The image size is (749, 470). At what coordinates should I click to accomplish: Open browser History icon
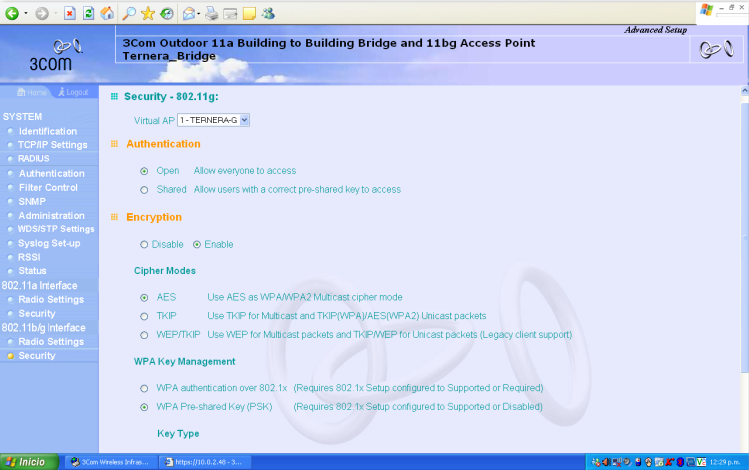[x=166, y=13]
